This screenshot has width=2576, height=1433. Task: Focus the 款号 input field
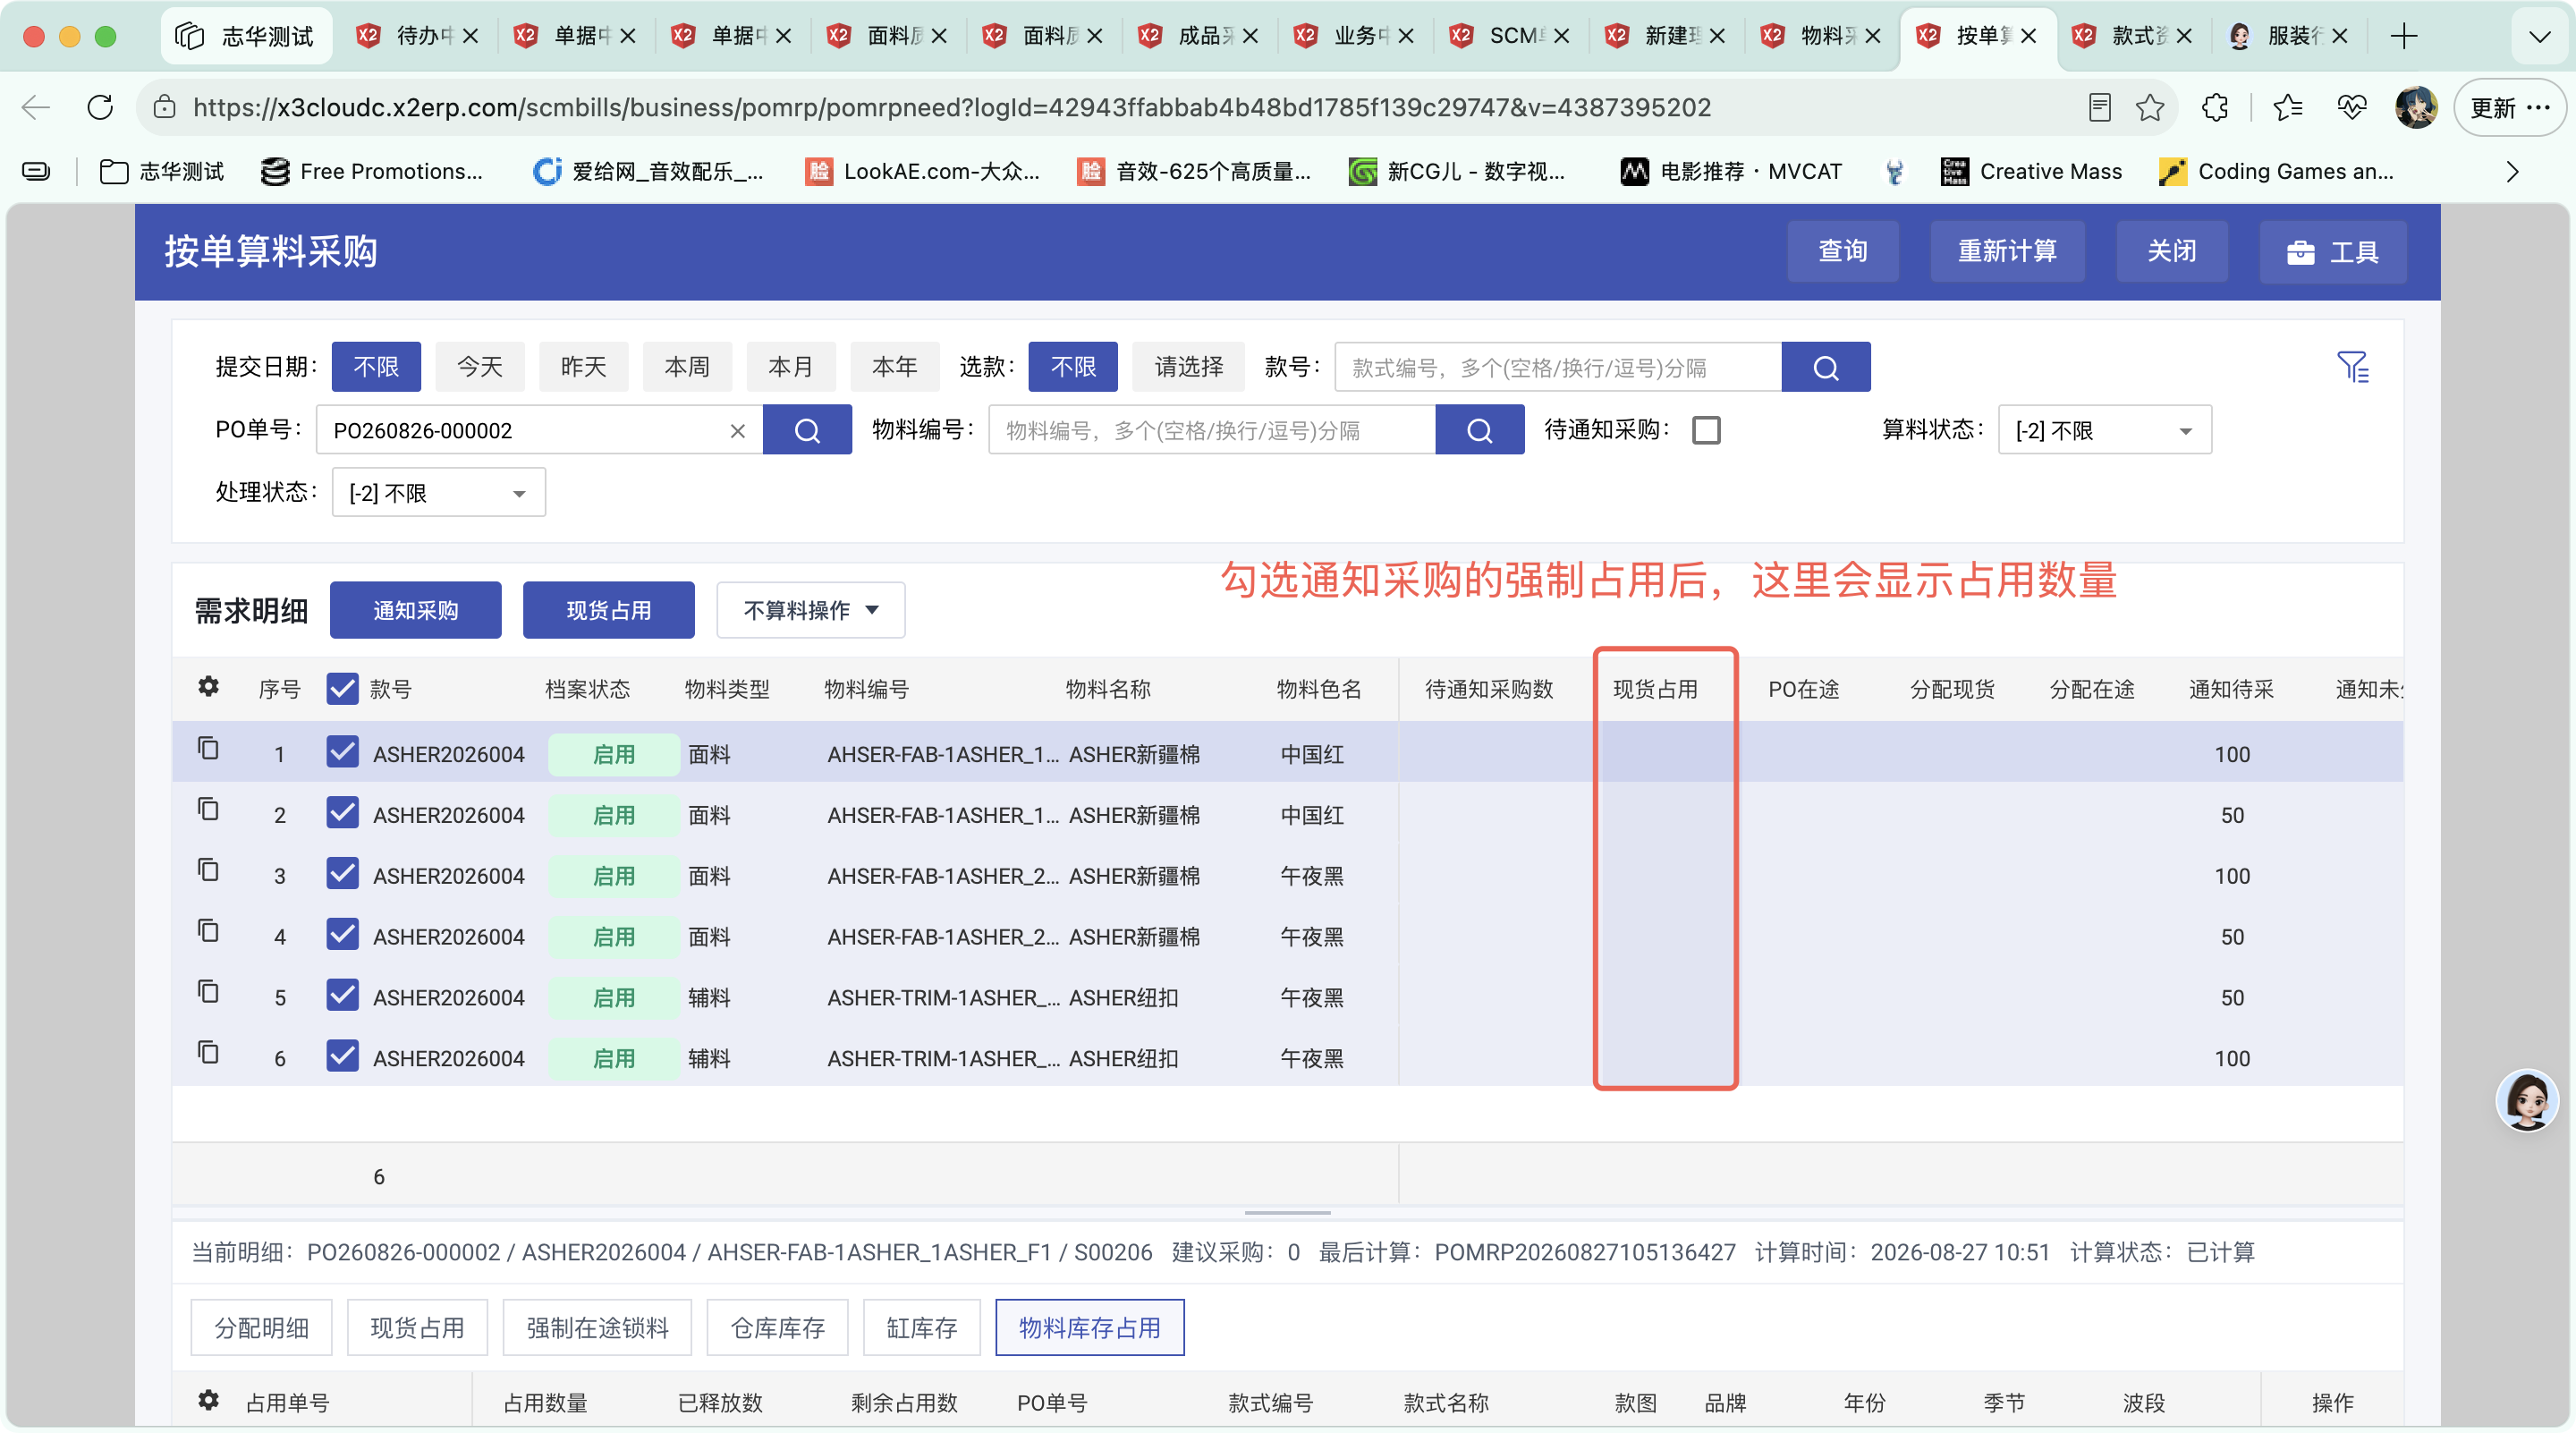click(x=1558, y=367)
